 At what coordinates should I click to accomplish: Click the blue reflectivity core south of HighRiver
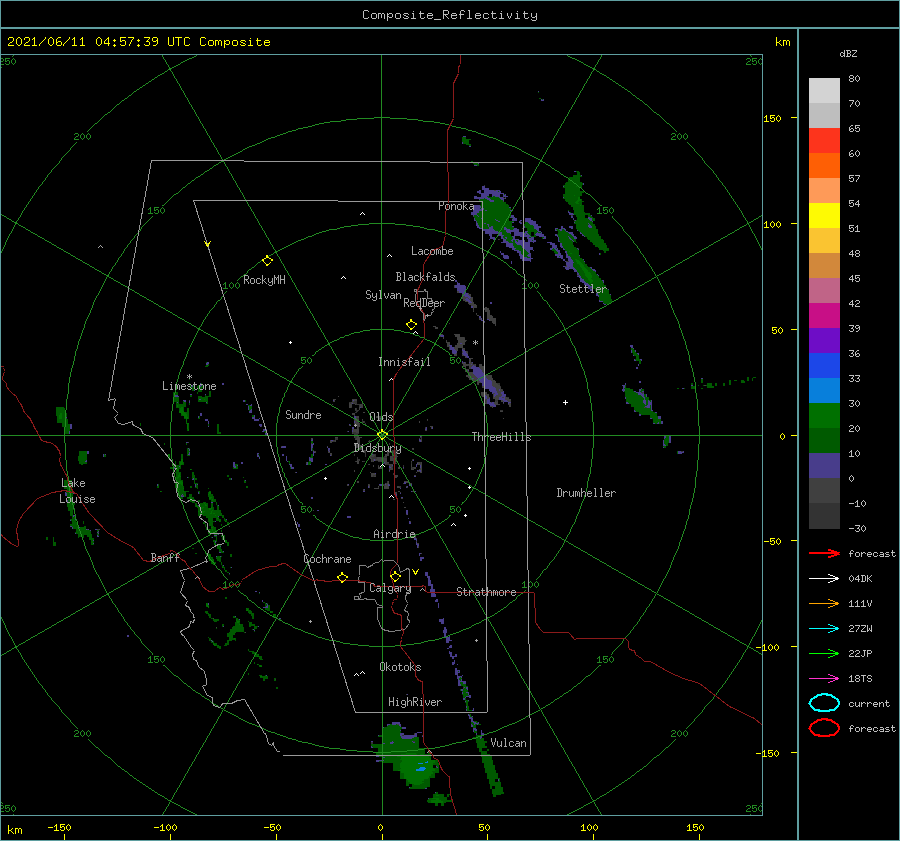pyautogui.click(x=421, y=768)
